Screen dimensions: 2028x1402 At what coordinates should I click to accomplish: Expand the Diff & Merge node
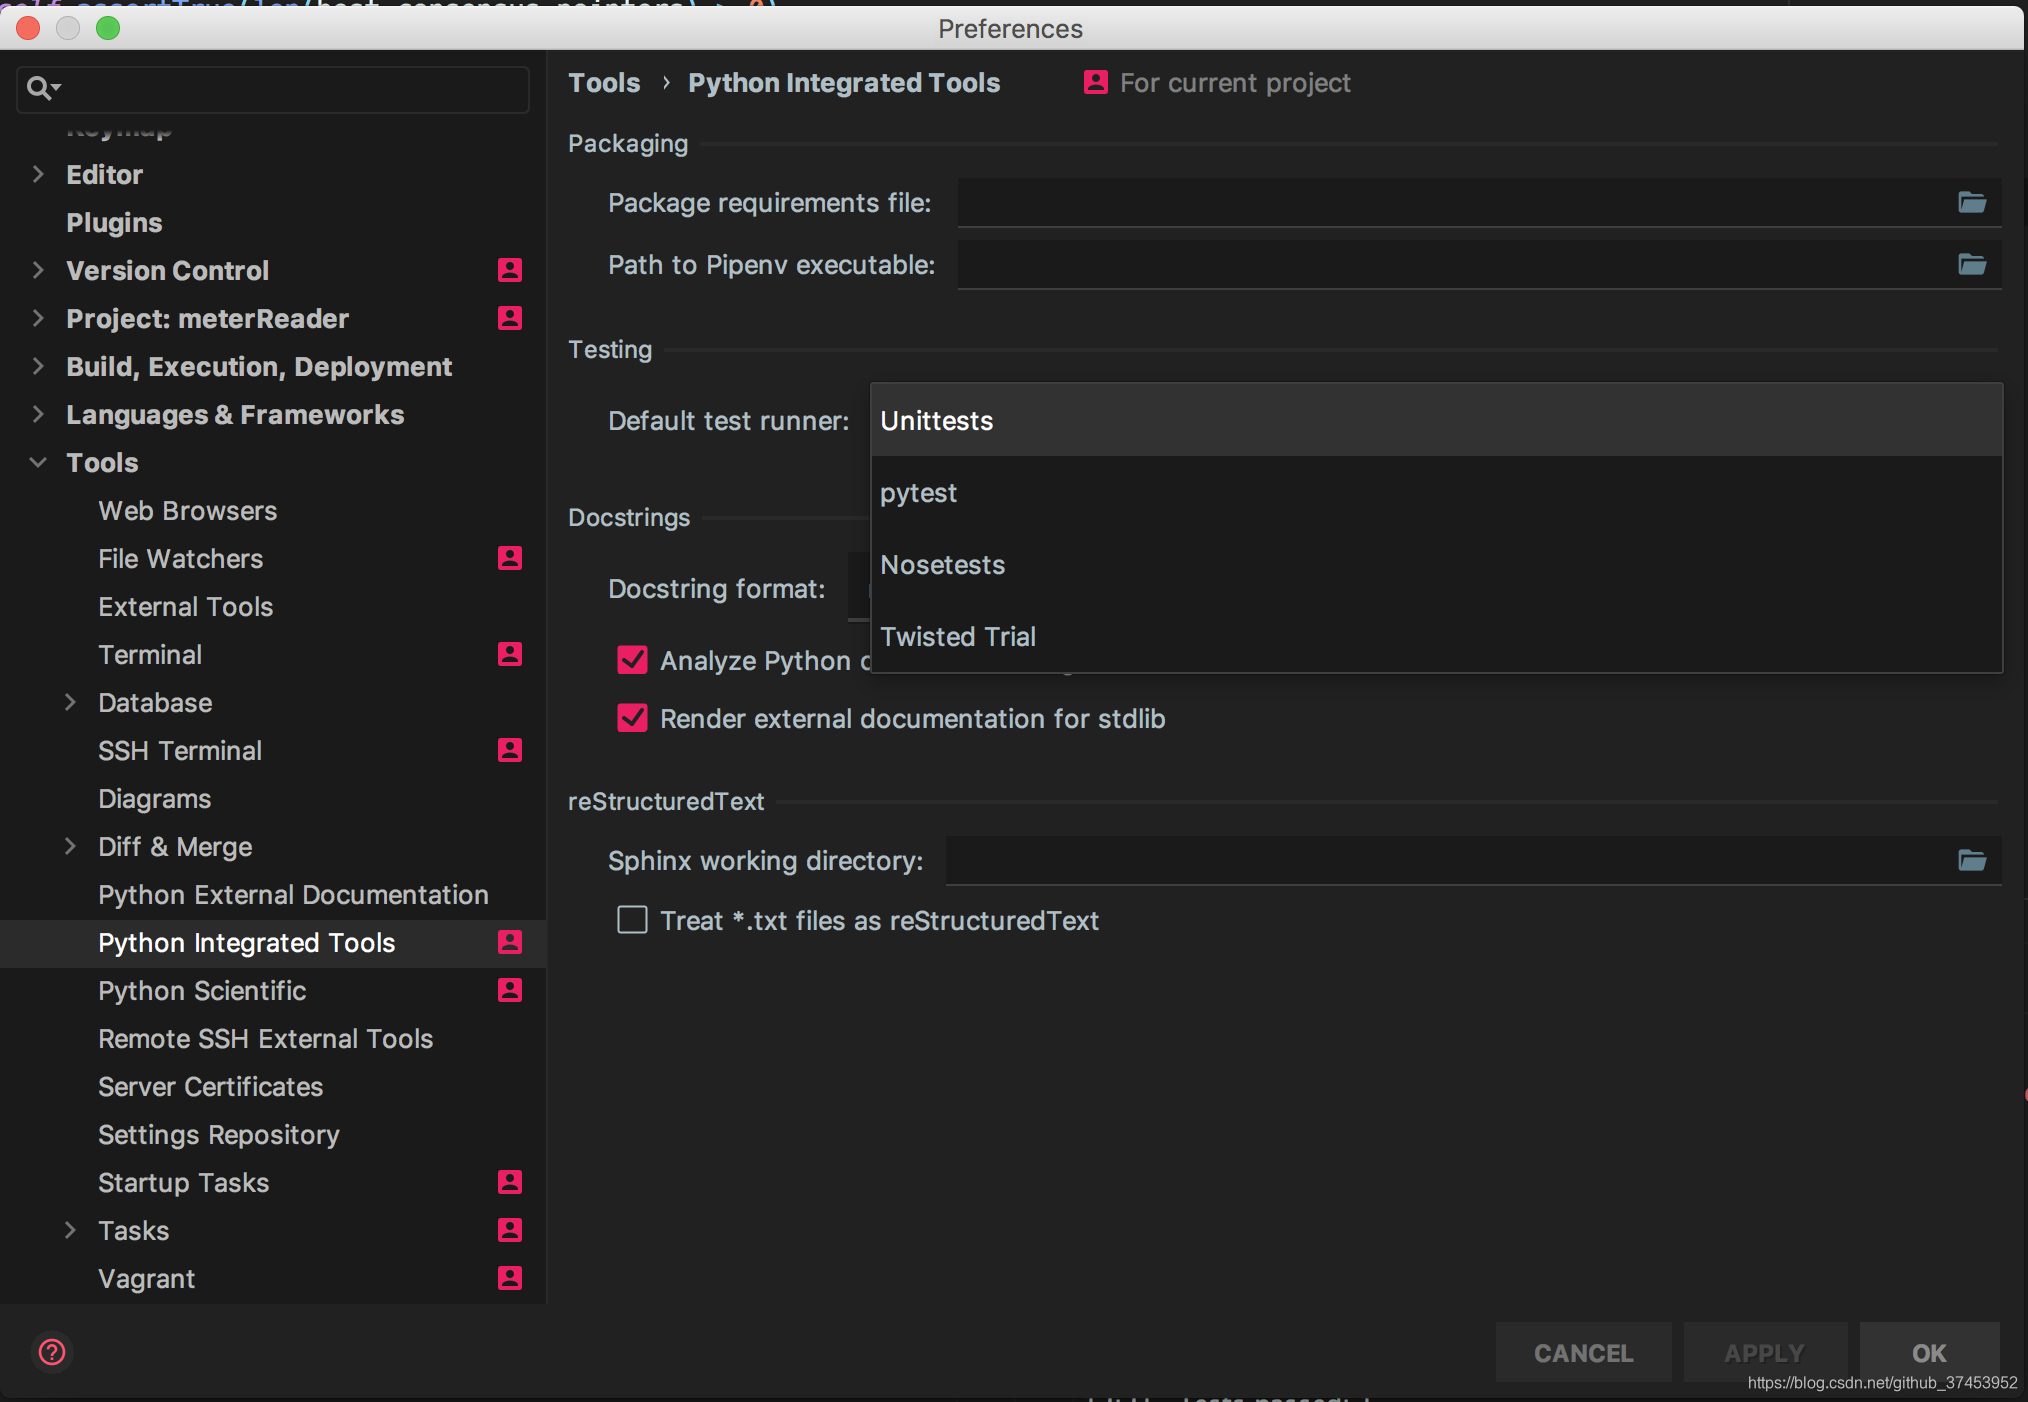click(70, 846)
